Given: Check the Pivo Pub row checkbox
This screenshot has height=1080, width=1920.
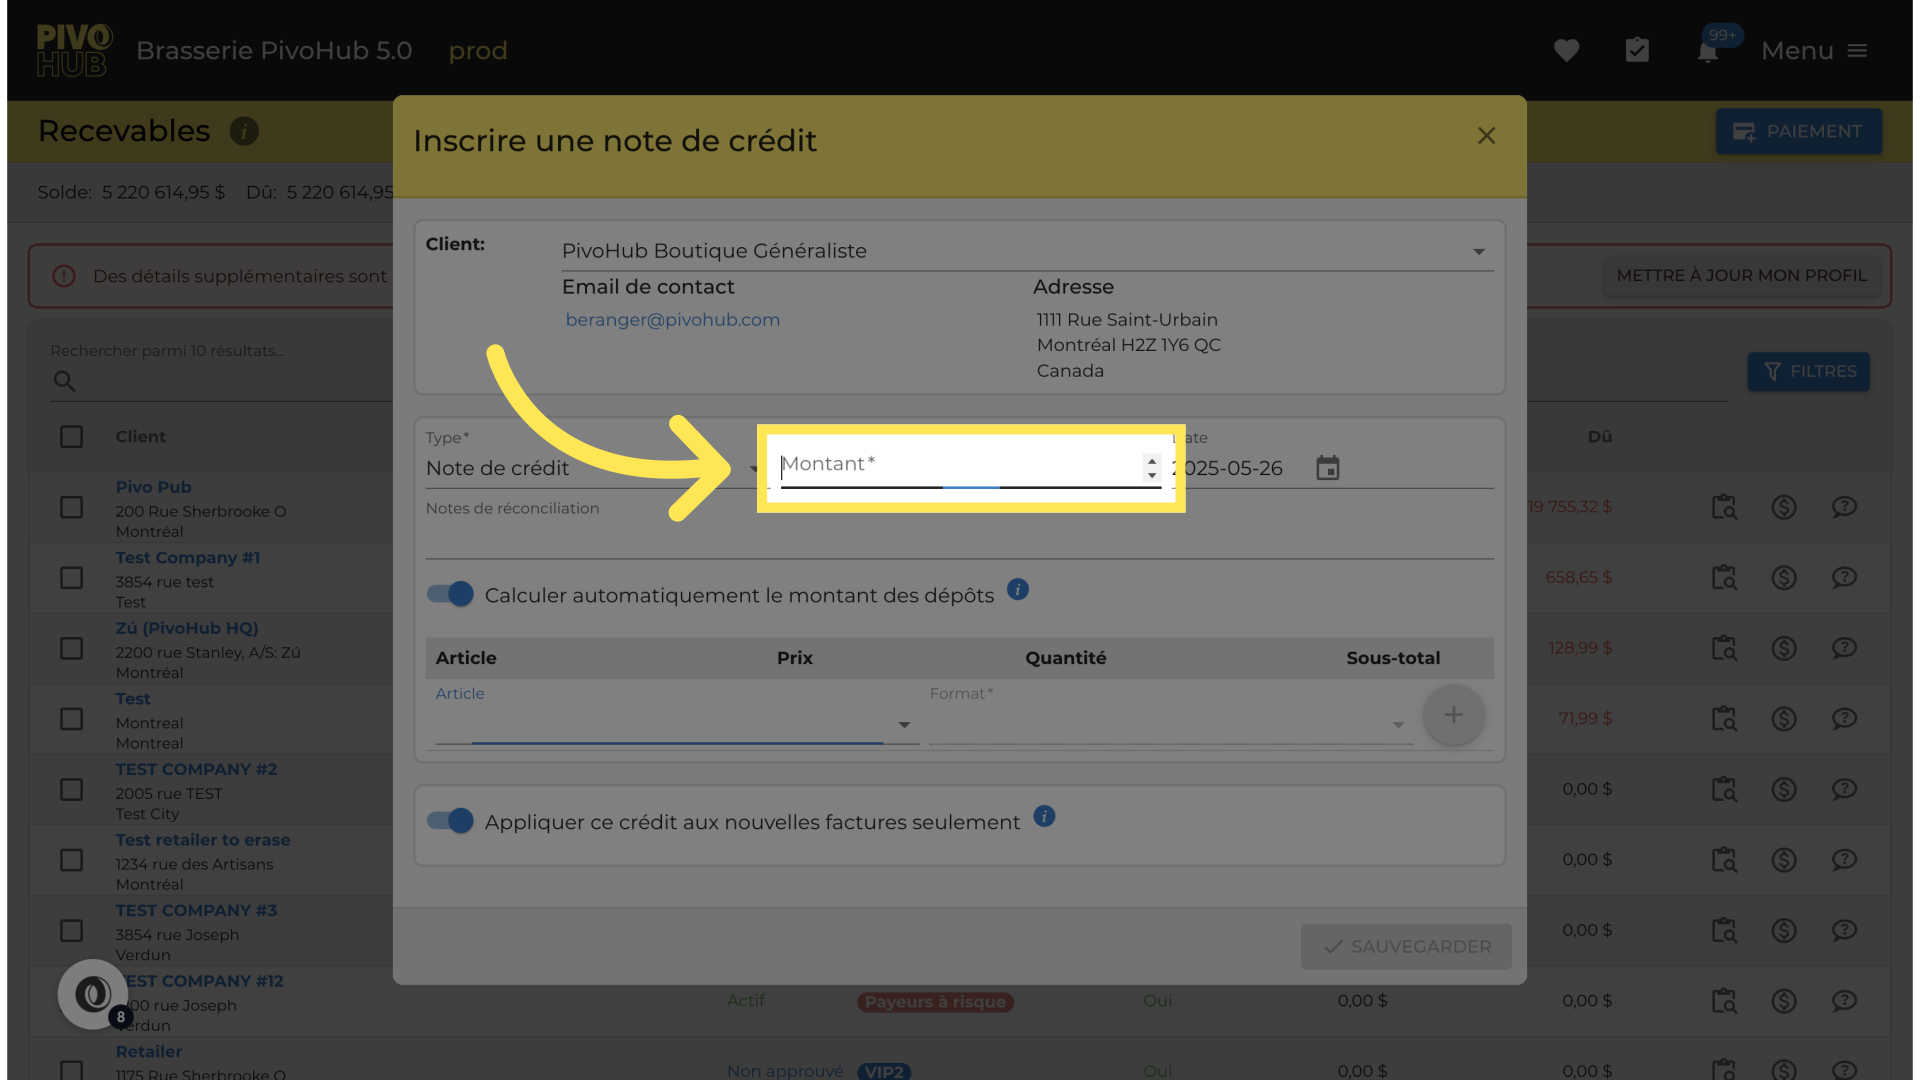Looking at the screenshot, I should (71, 507).
